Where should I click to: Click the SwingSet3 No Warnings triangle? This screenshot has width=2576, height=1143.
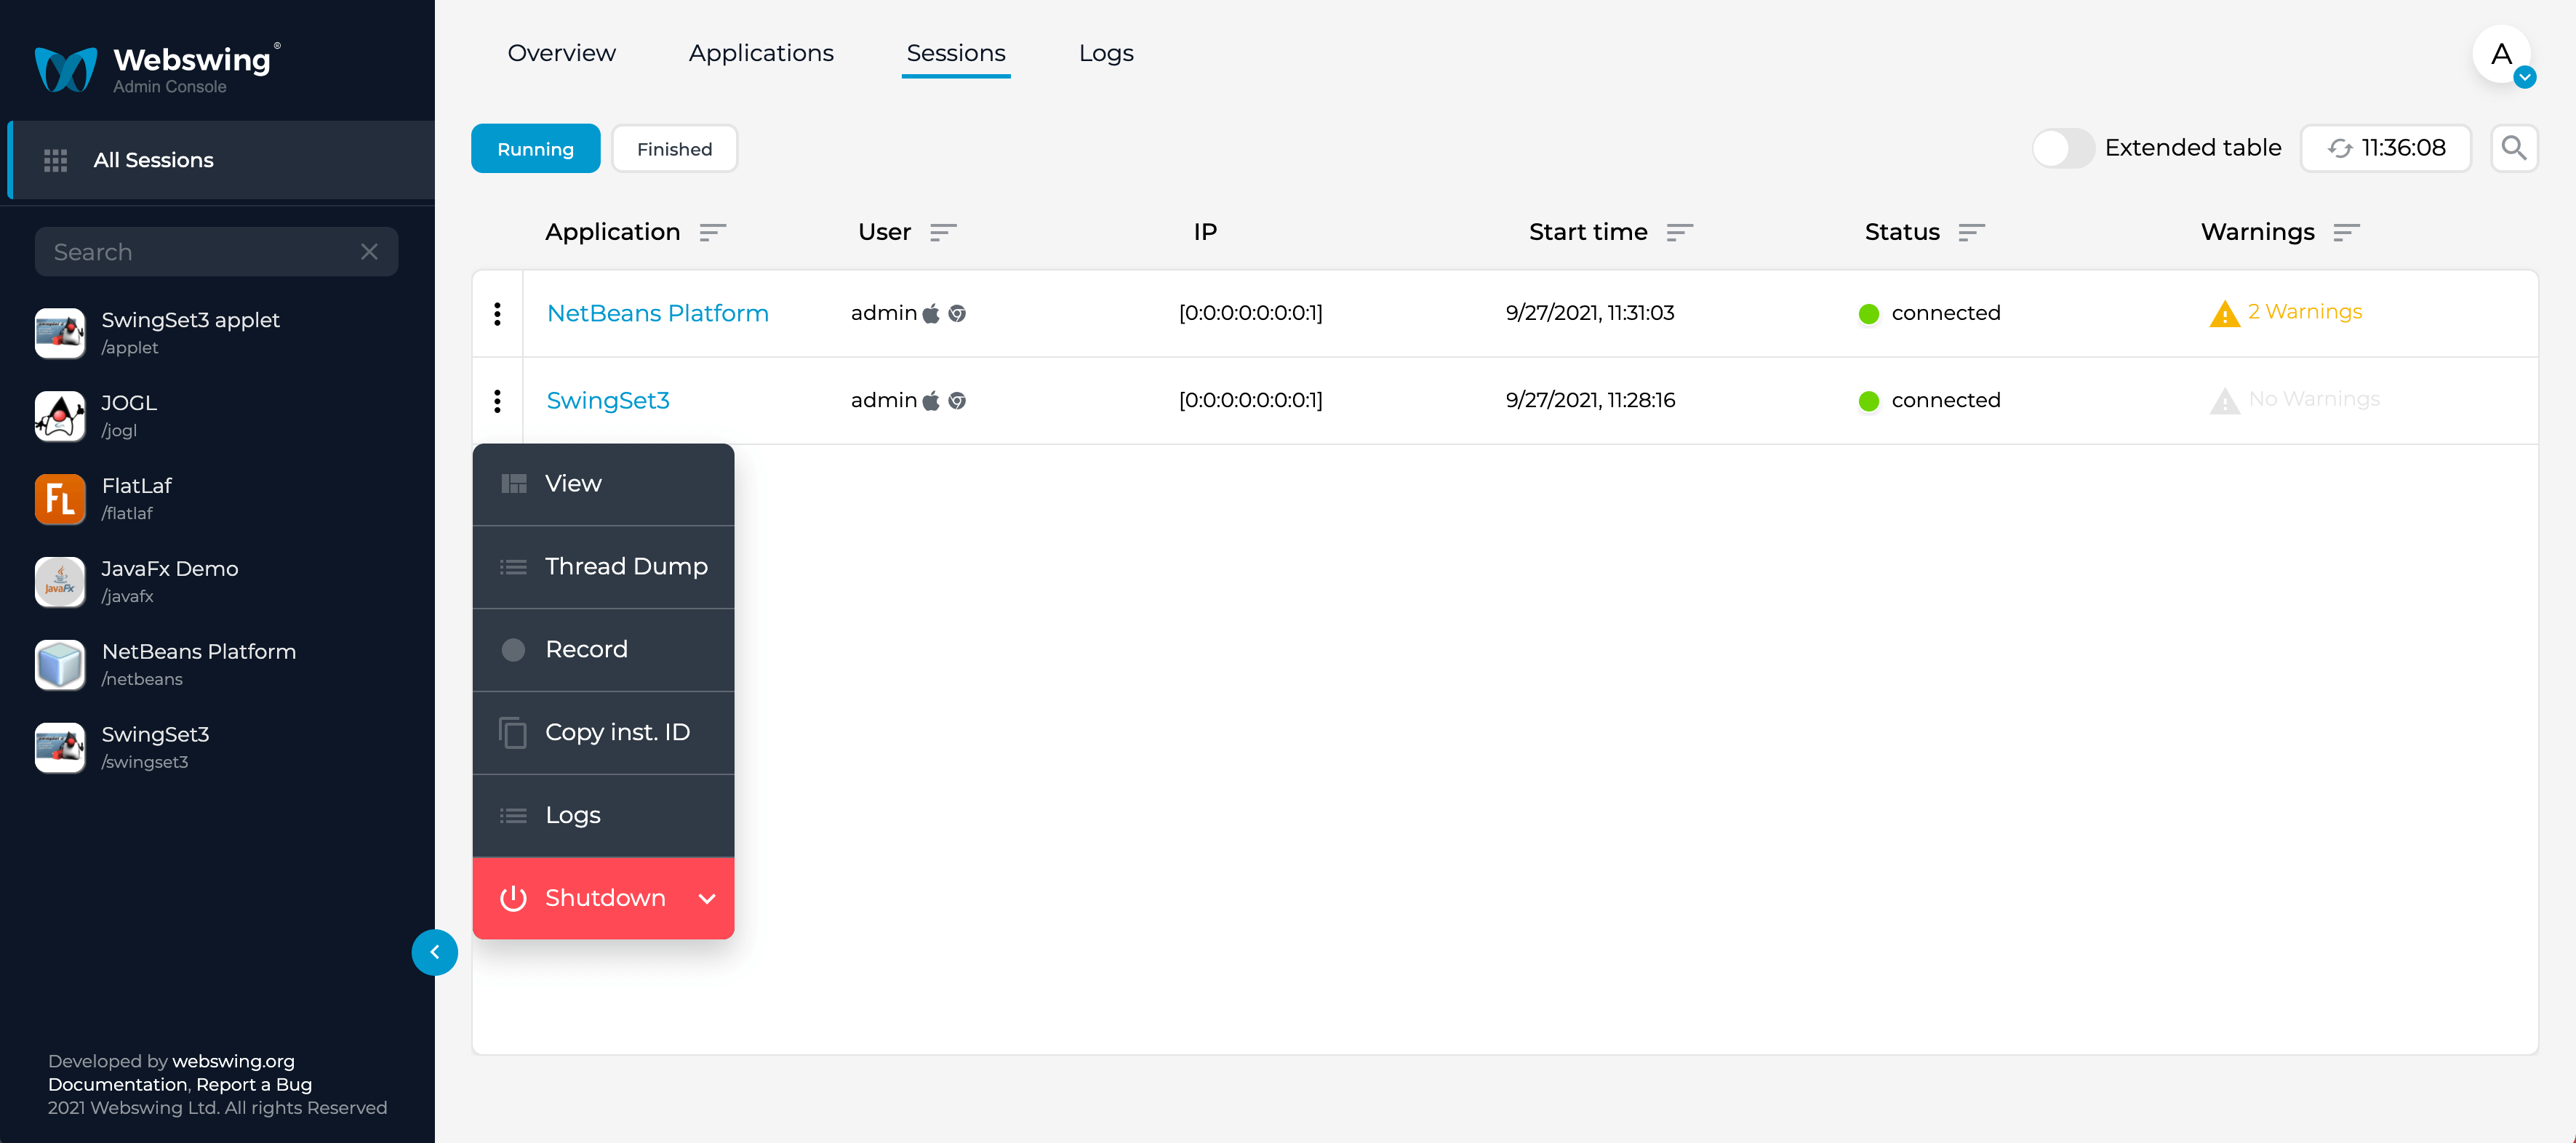(x=2224, y=401)
